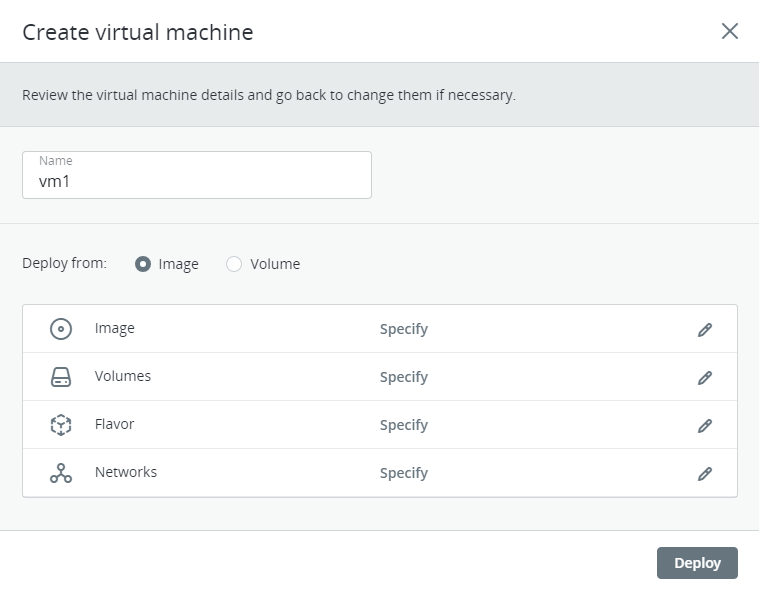Click the network nodes icon beside Networks
The image size is (759, 592).
(61, 473)
